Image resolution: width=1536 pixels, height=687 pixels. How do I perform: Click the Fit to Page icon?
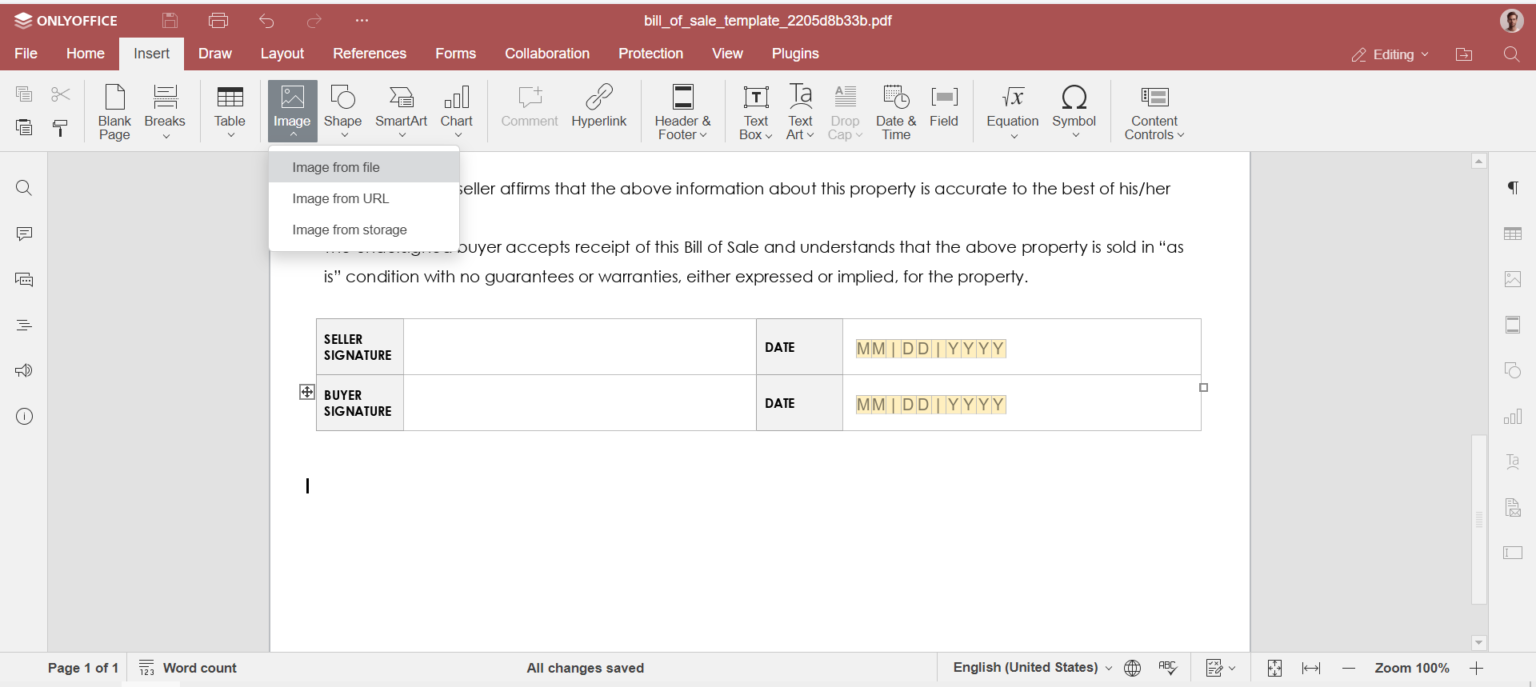[x=1274, y=667]
